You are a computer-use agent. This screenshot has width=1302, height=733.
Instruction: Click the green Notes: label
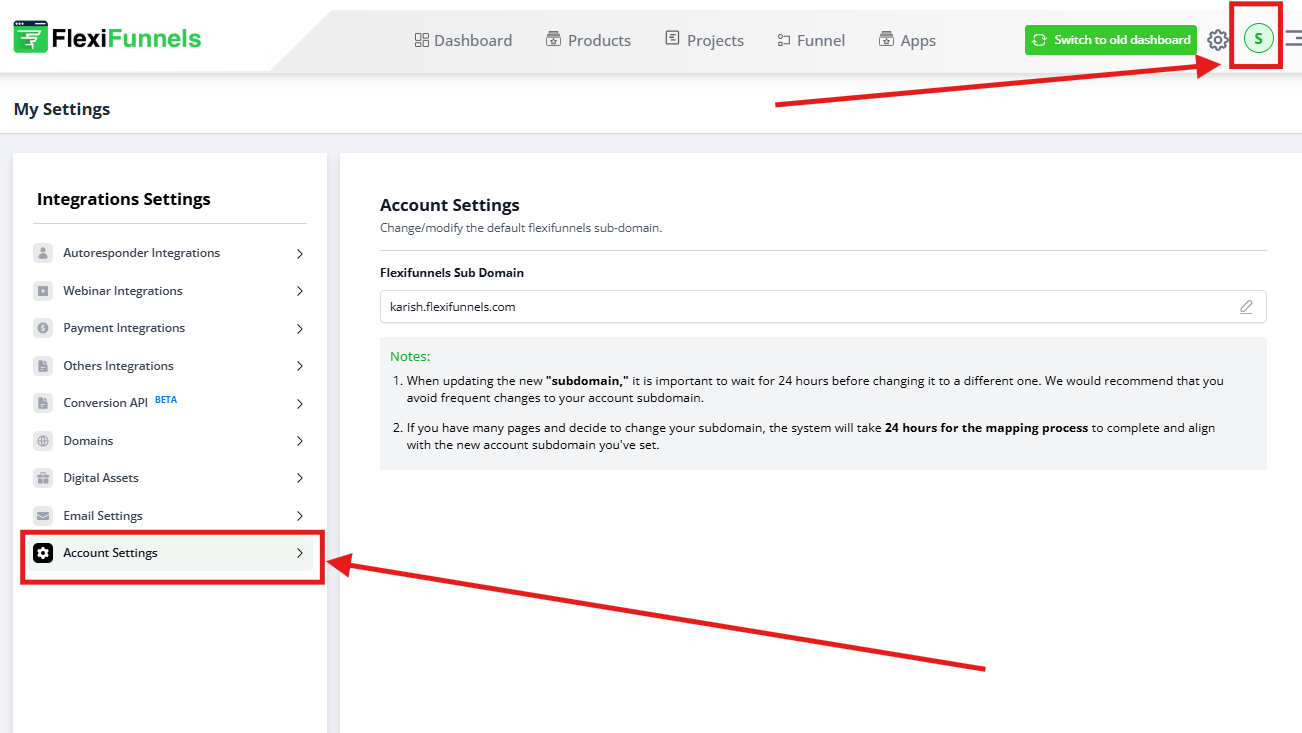coord(410,356)
